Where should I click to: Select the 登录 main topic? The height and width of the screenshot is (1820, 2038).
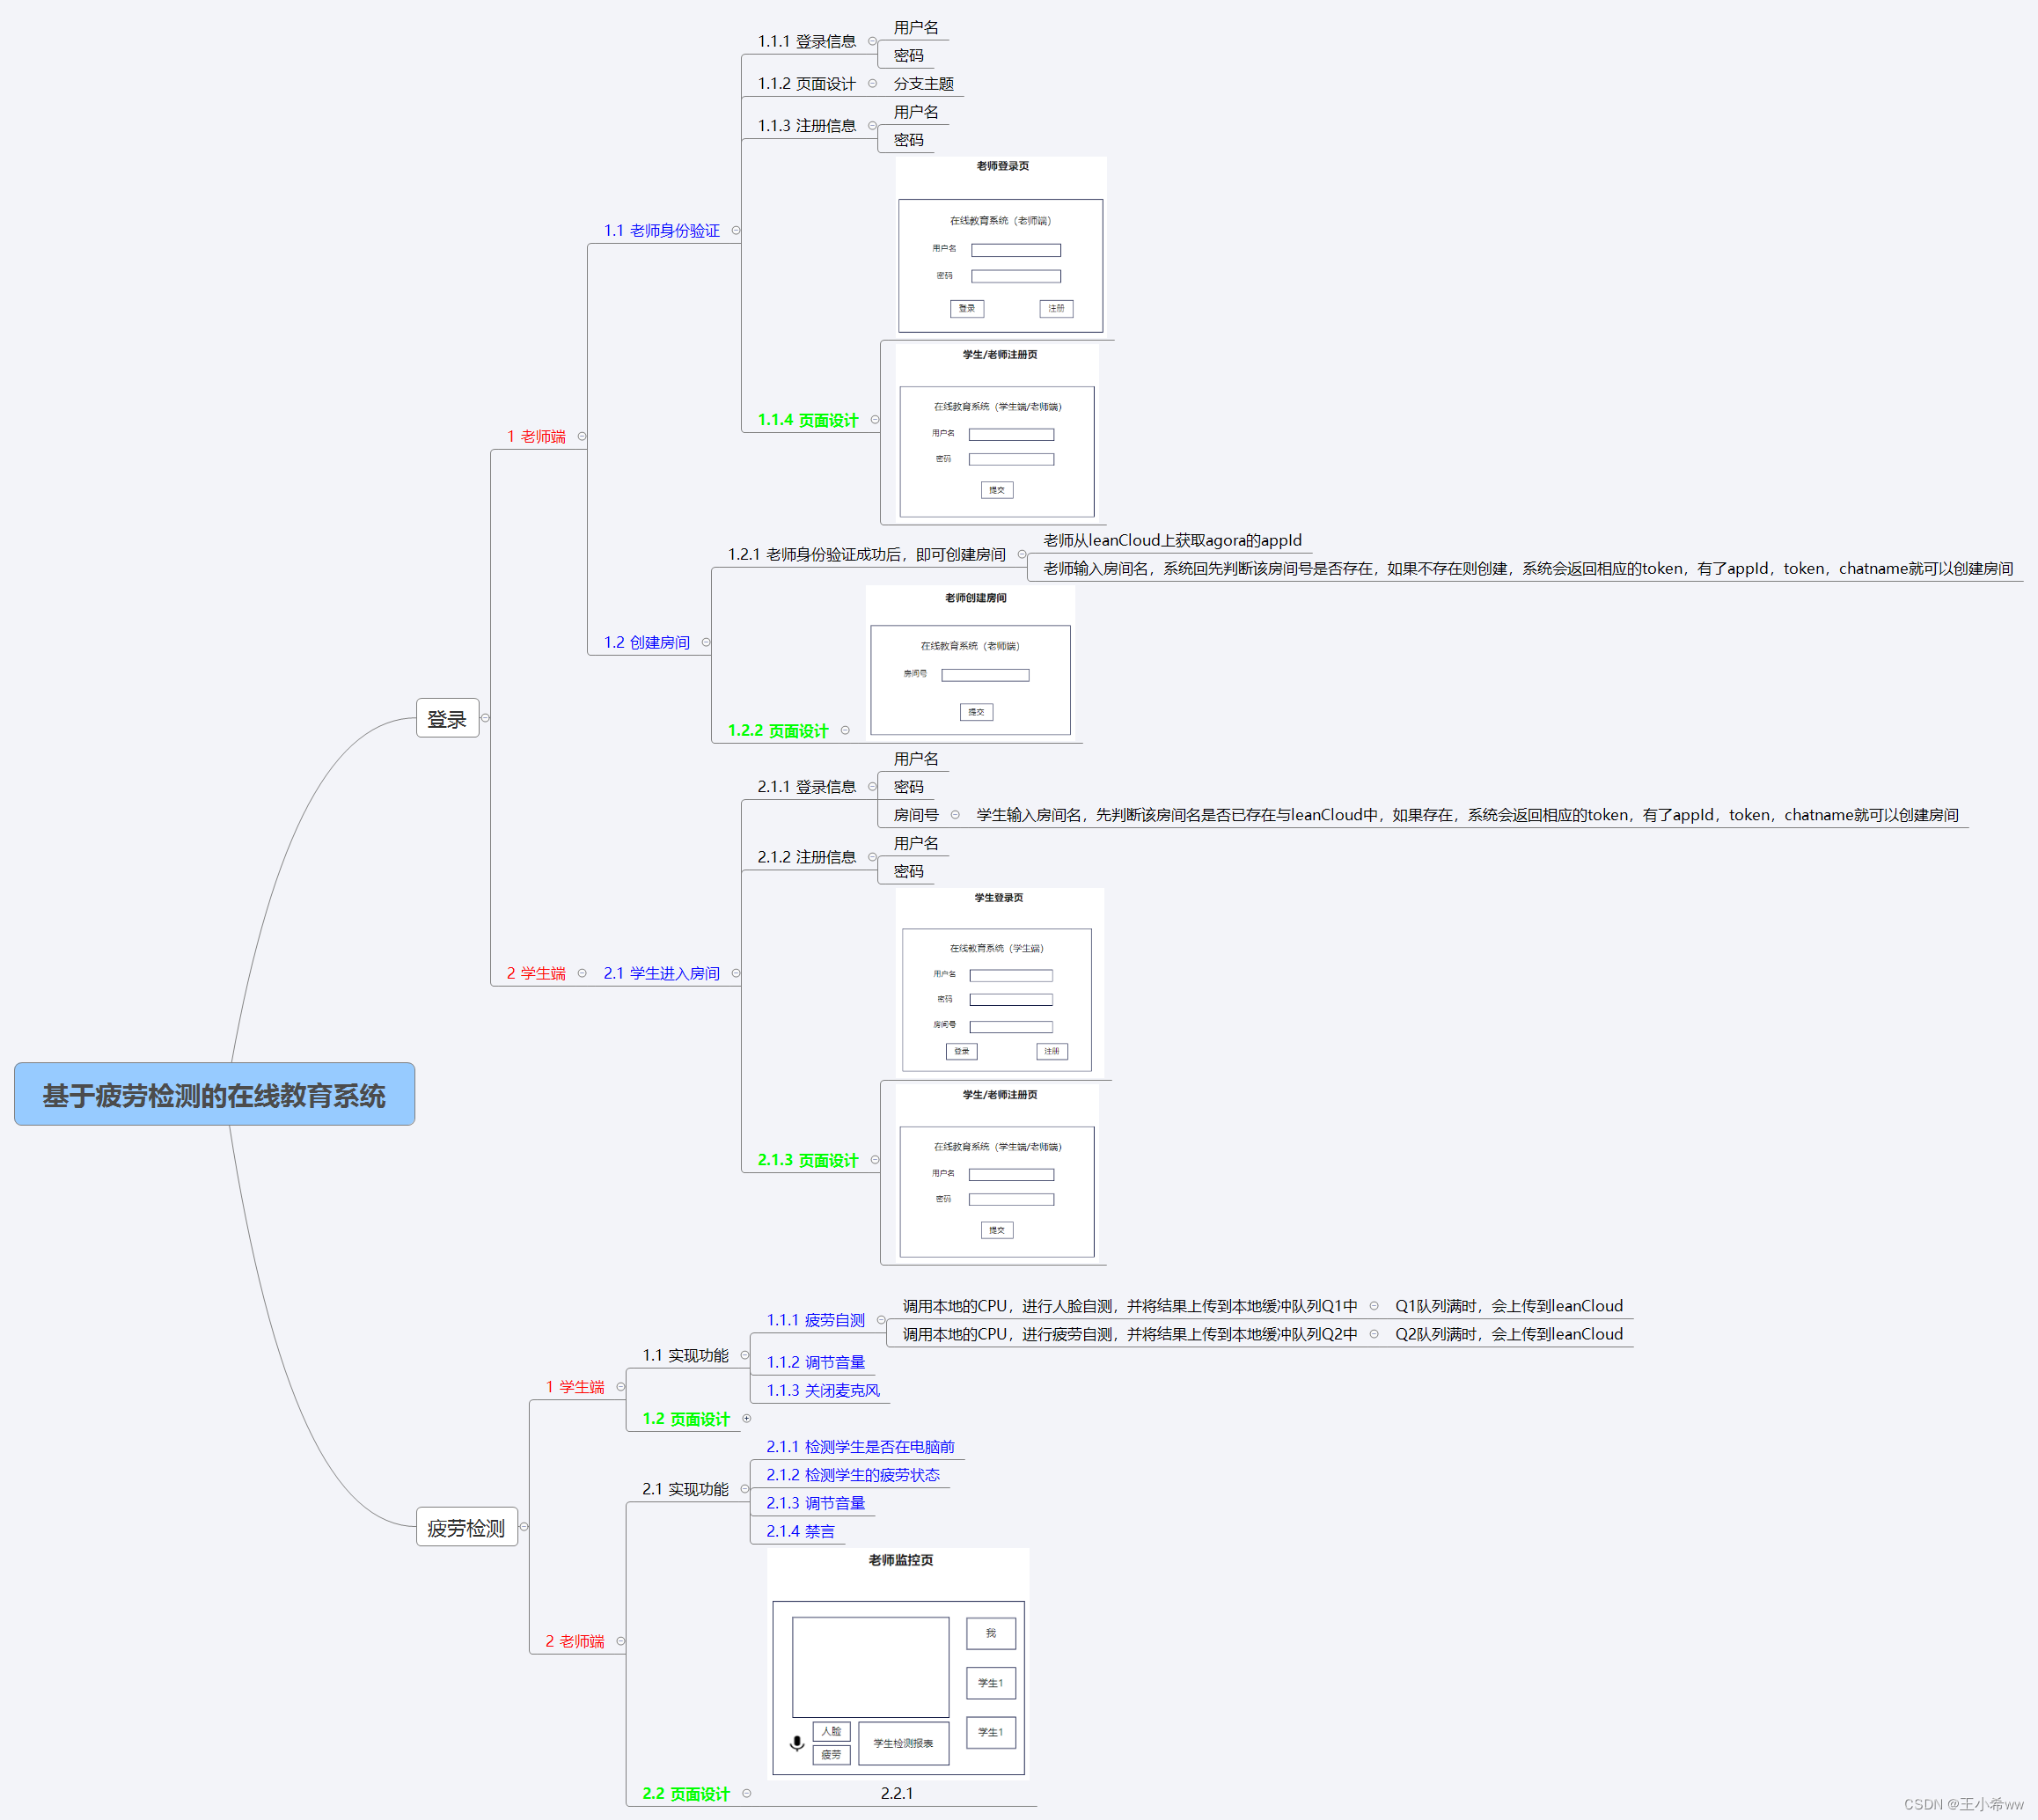pos(447,718)
